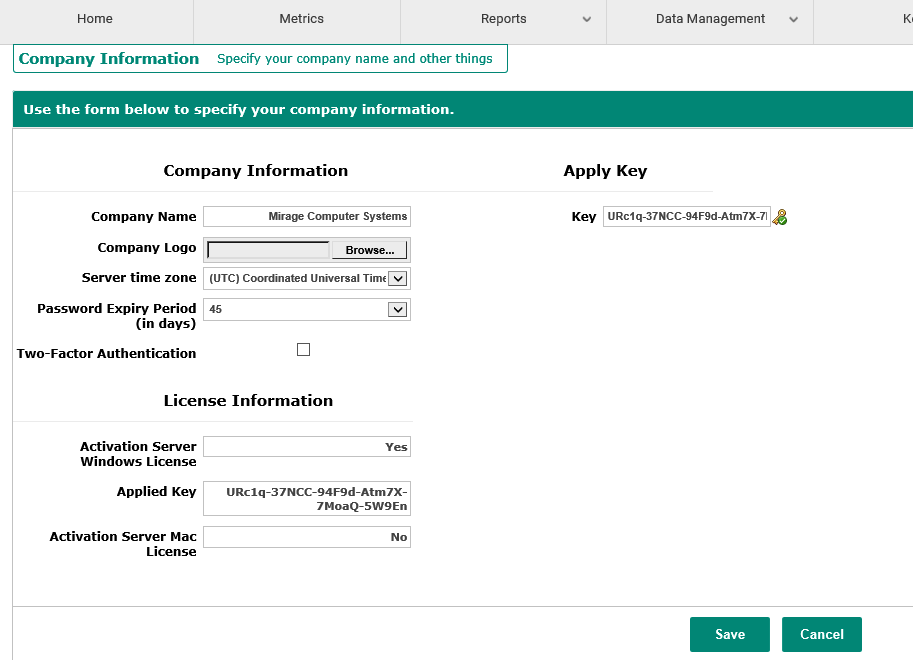Expand the Data Management menu chevron
913x660 pixels.
coord(793,20)
